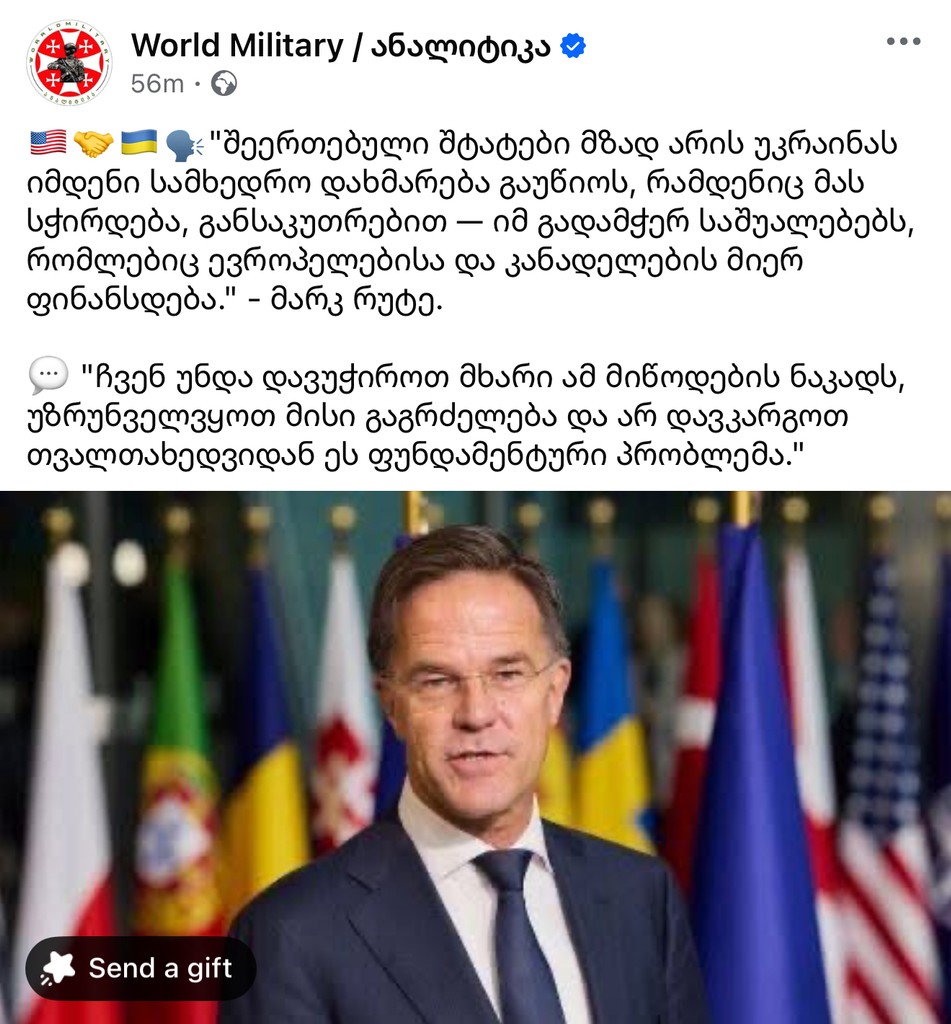951x1024 pixels.
Task: Click the first quote paragraph starting შეერთებული შტატები
Action: [470, 221]
